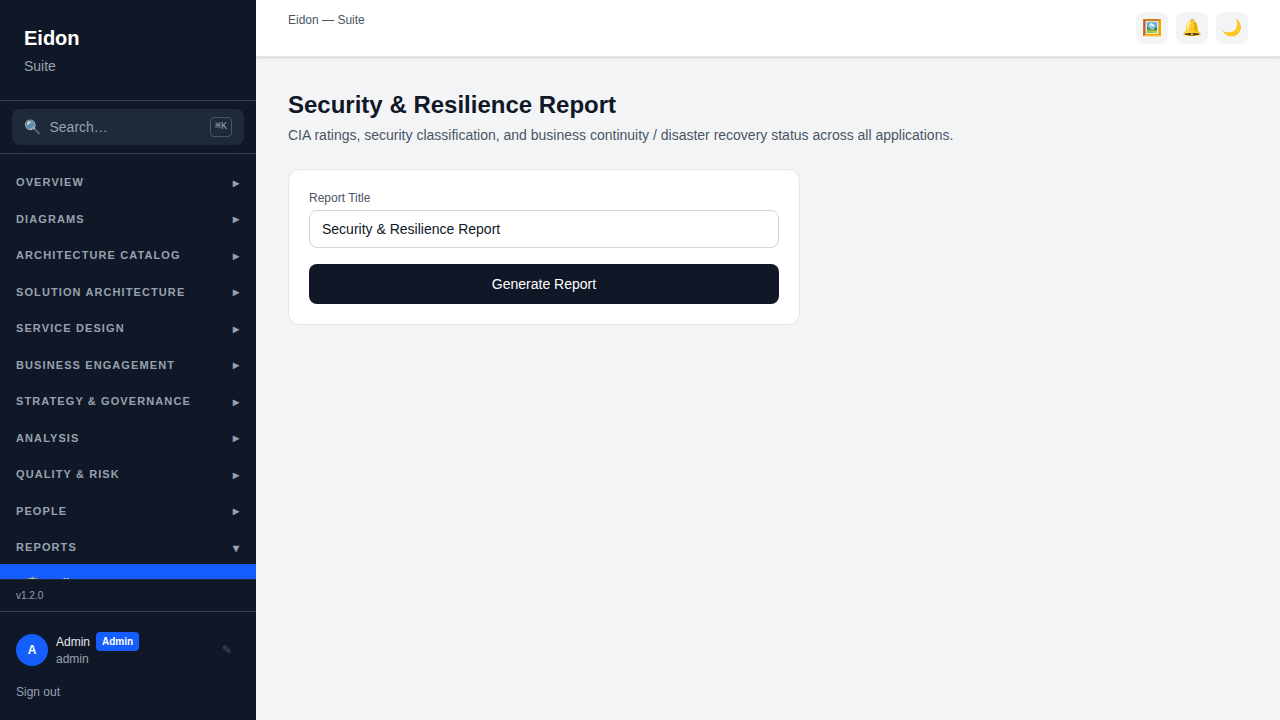Expand Business Engagement section
1280x720 pixels.
[x=128, y=365]
